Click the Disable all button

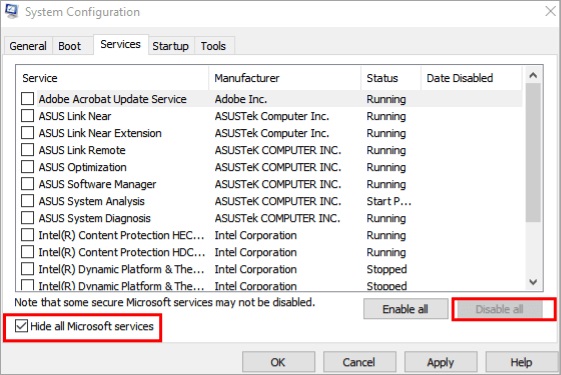pos(500,309)
